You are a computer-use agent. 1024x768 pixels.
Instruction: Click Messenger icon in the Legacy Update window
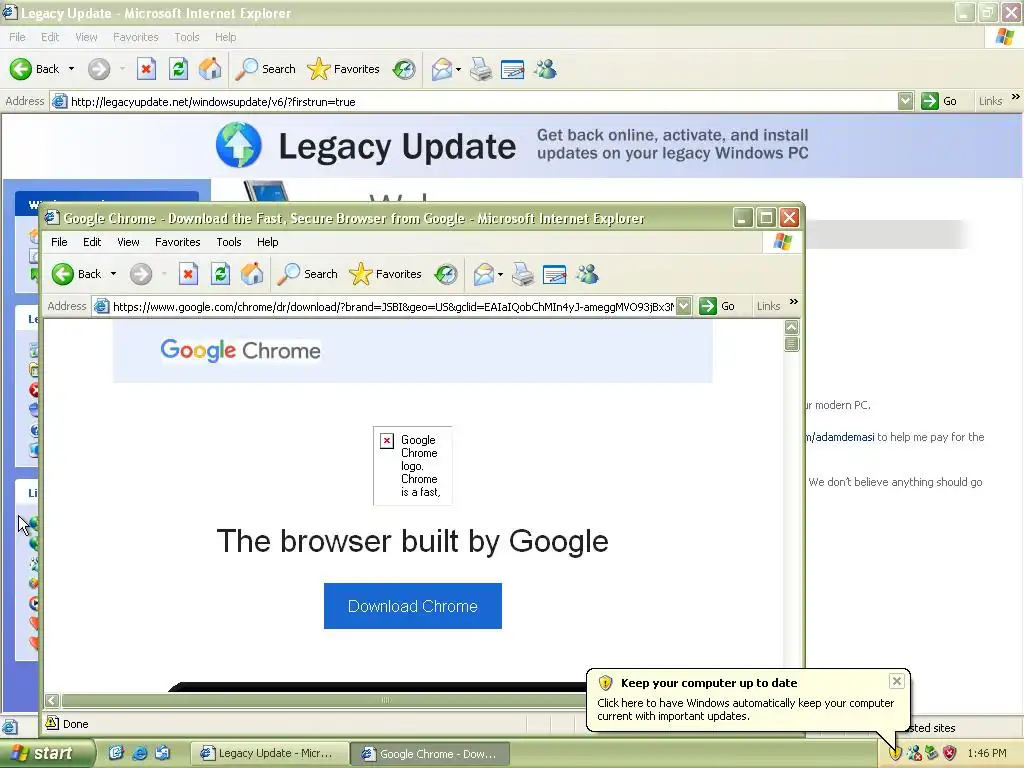545,69
